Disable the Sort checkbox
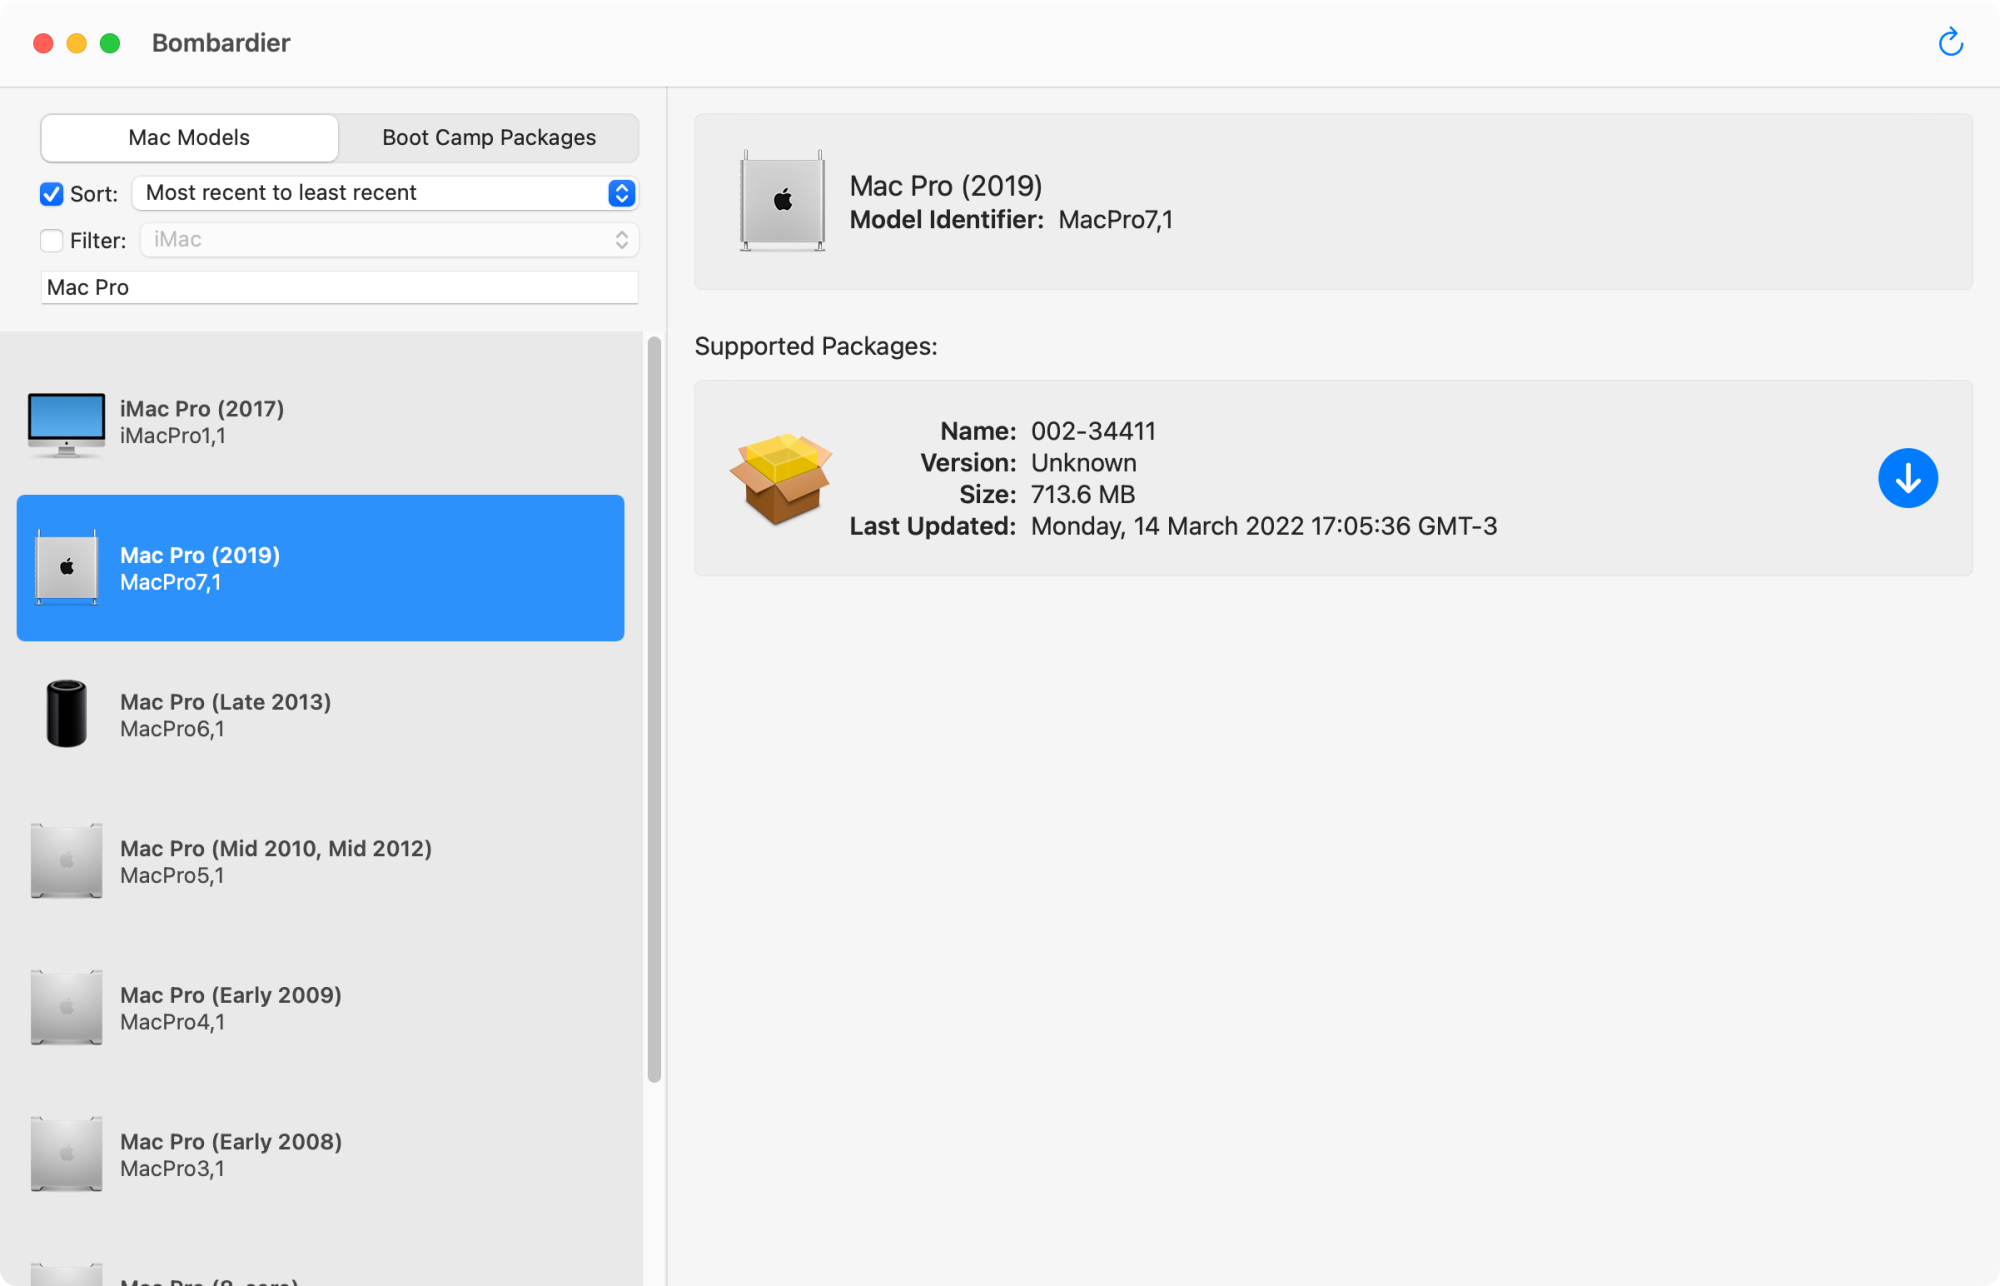 tap(52, 194)
